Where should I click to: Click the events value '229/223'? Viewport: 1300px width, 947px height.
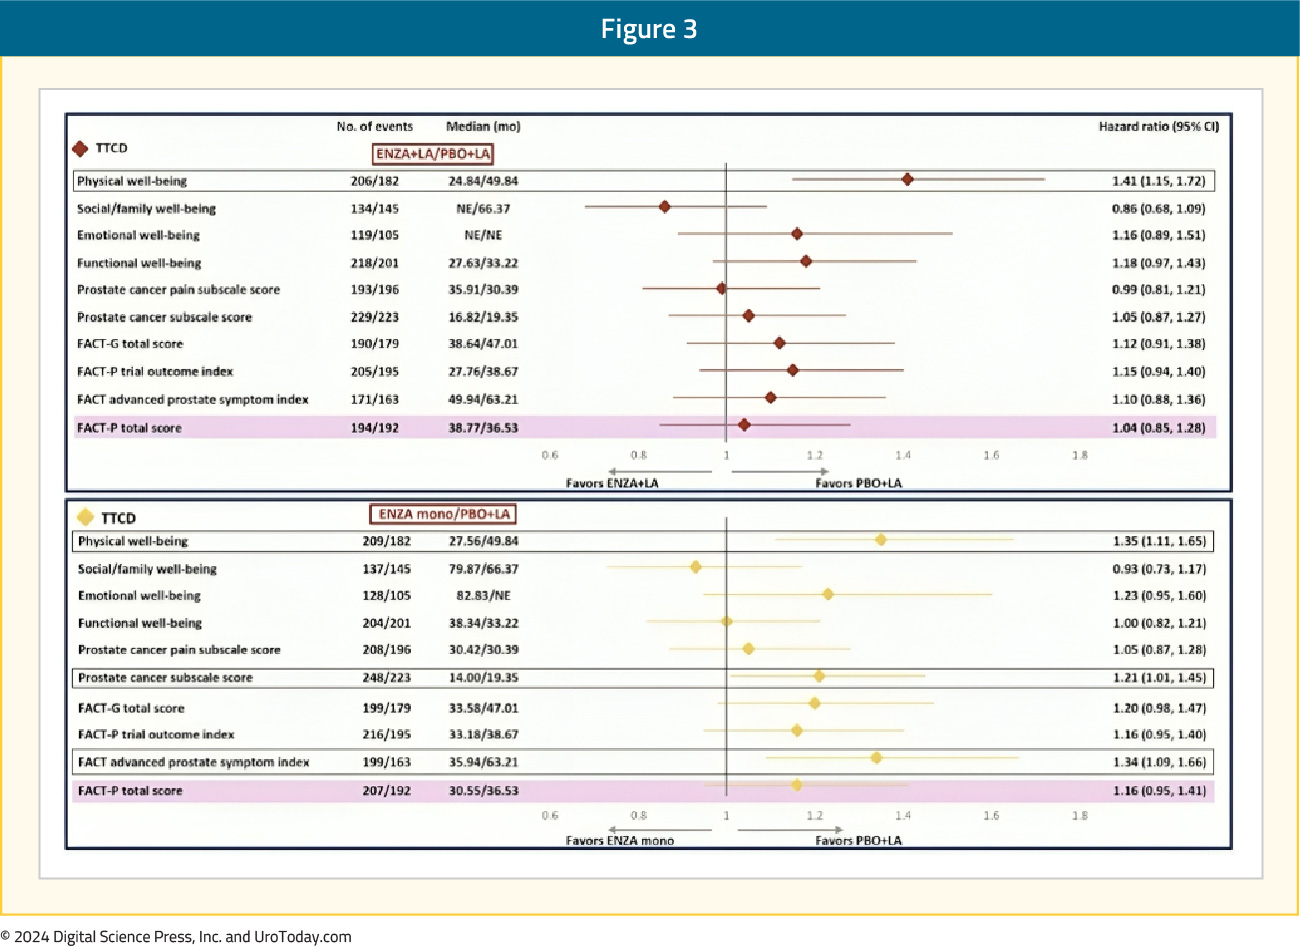pos(374,317)
